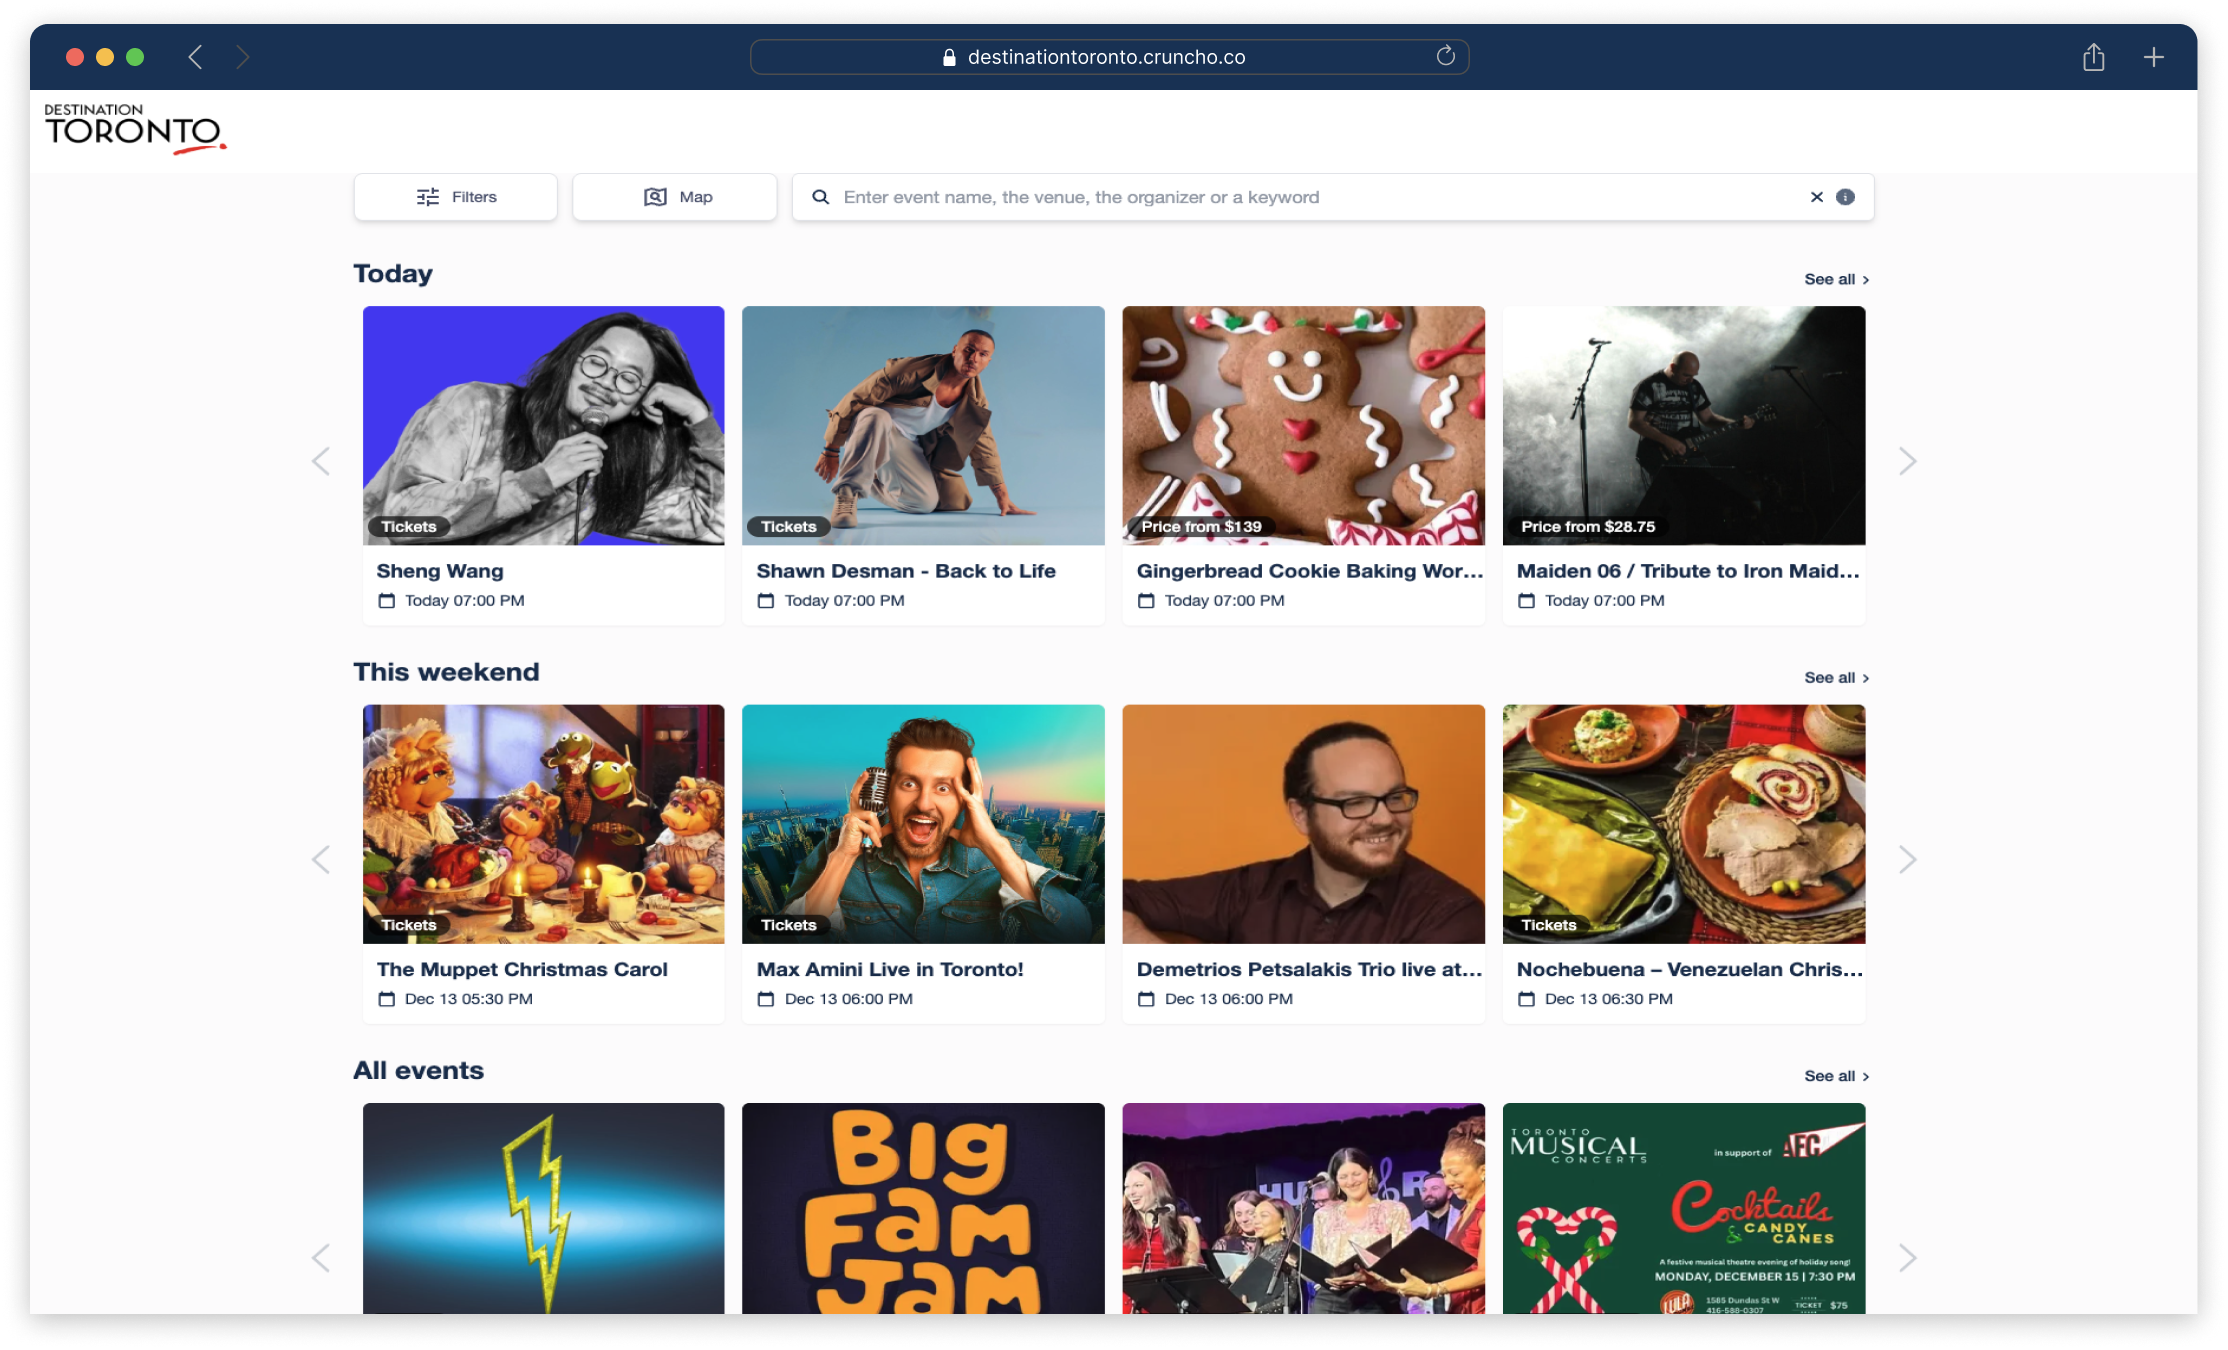The height and width of the screenshot is (1350, 2228).
Task: Open the Filters panel
Action: 456,197
